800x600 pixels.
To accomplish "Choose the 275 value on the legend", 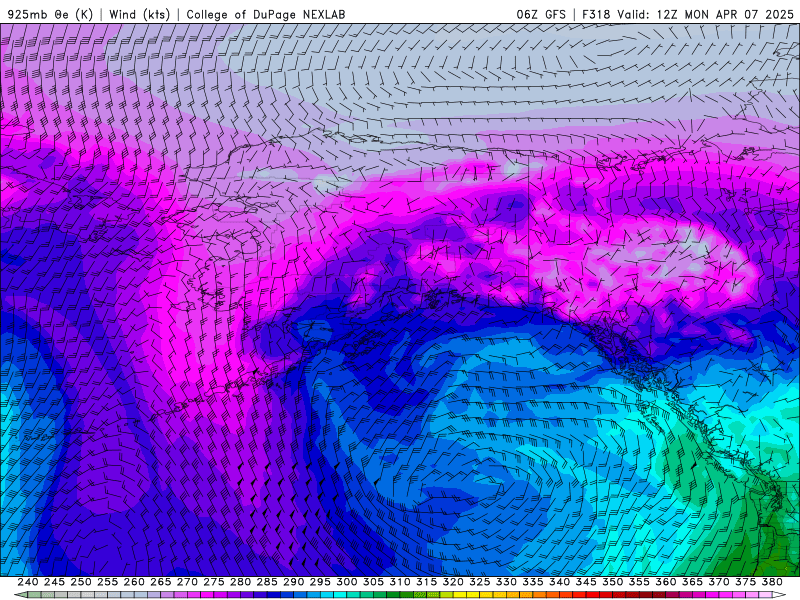I will (x=213, y=582).
